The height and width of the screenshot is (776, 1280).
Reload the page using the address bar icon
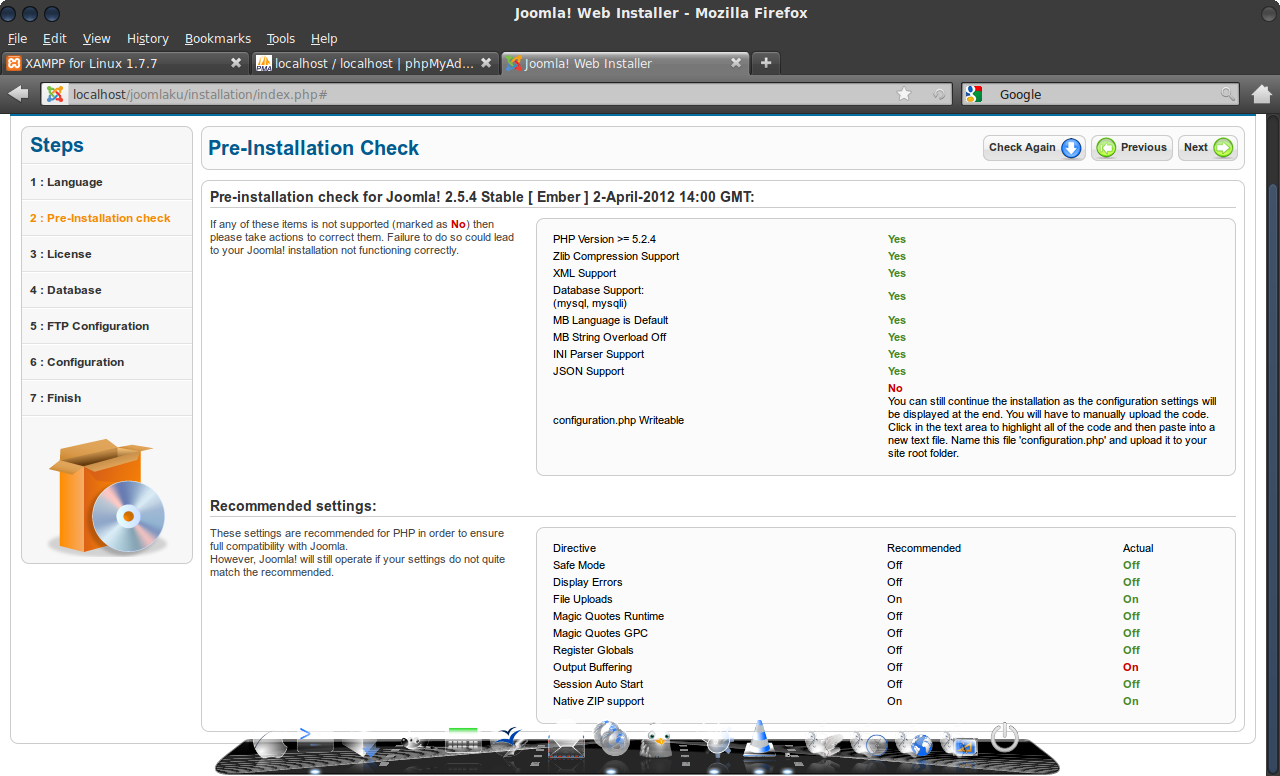(939, 94)
